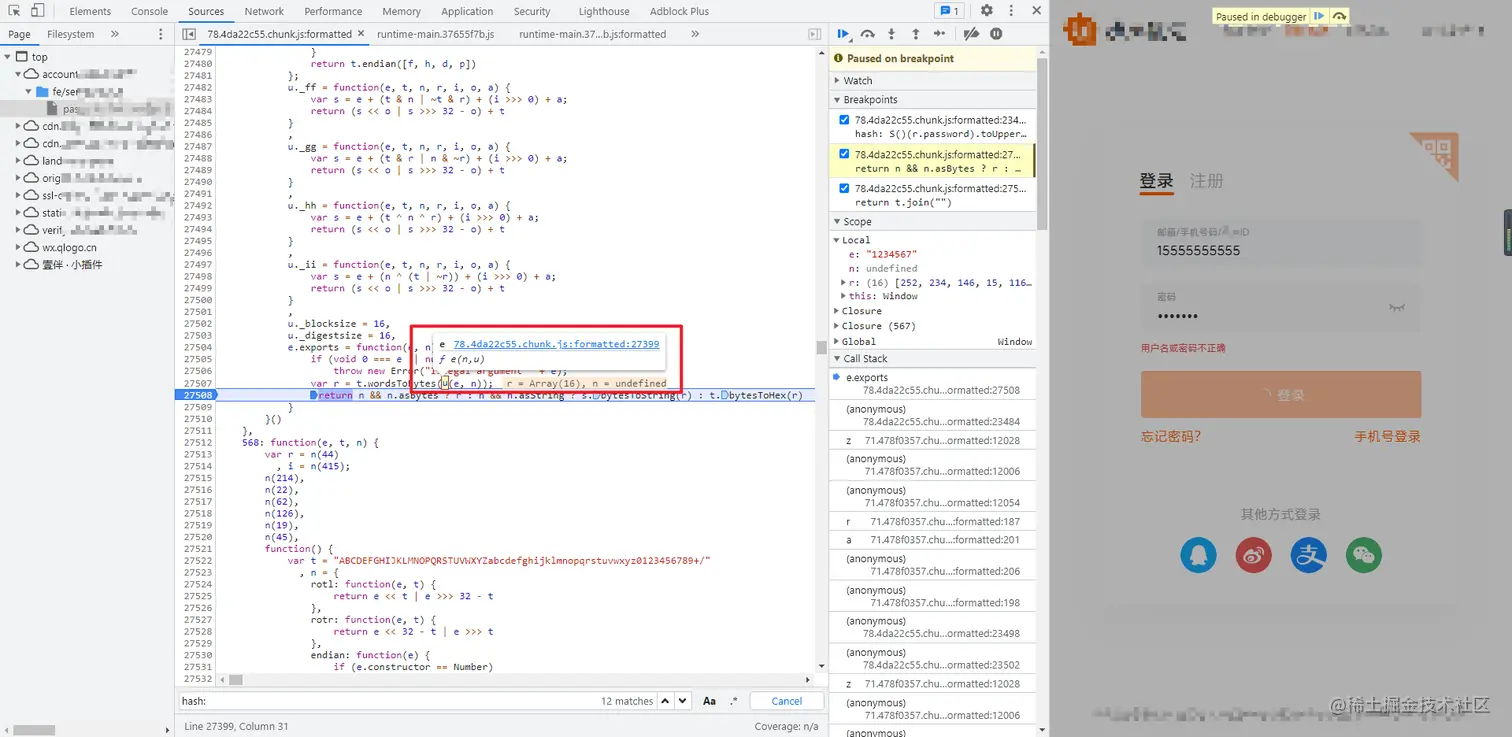
Task: Switch to the Console tab
Action: [x=150, y=11]
